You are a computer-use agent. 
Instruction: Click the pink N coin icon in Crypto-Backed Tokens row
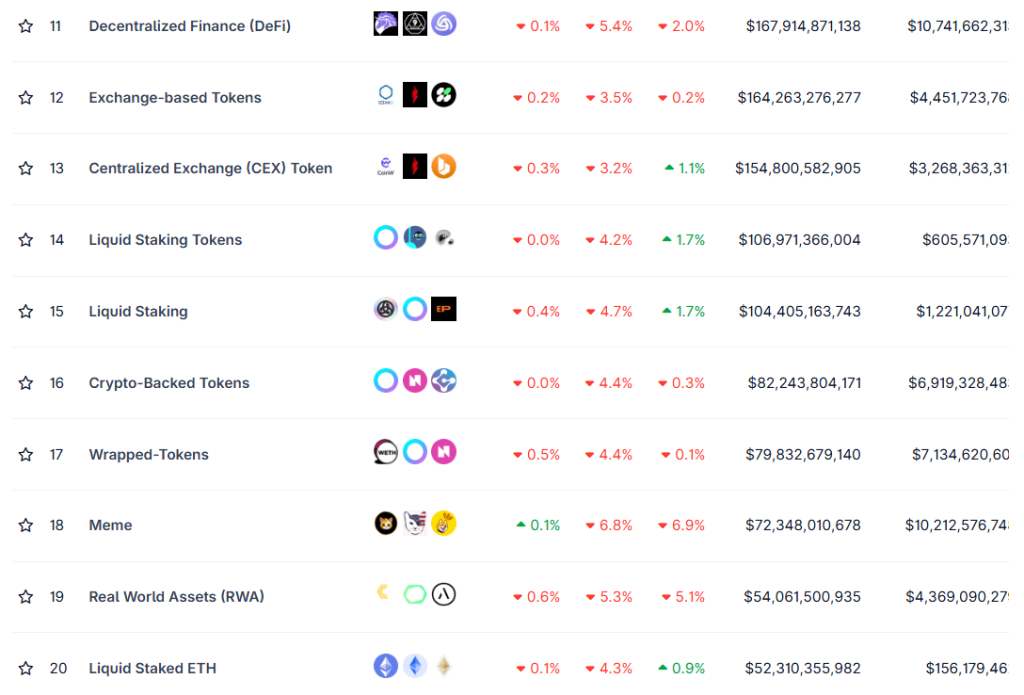point(415,381)
